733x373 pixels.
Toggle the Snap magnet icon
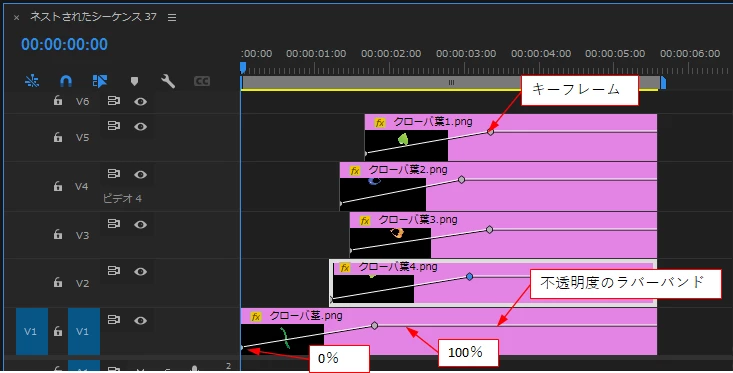(66, 81)
